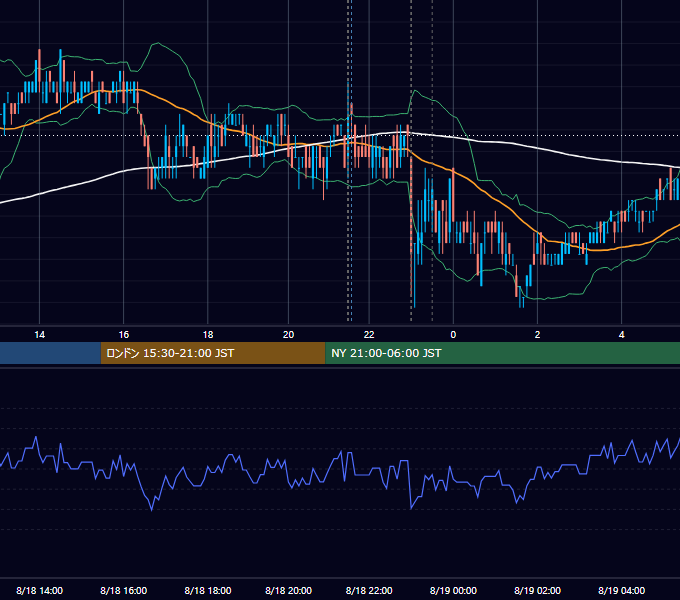
Task: Click the 8/18 16:00 date label
Action: (x=124, y=590)
